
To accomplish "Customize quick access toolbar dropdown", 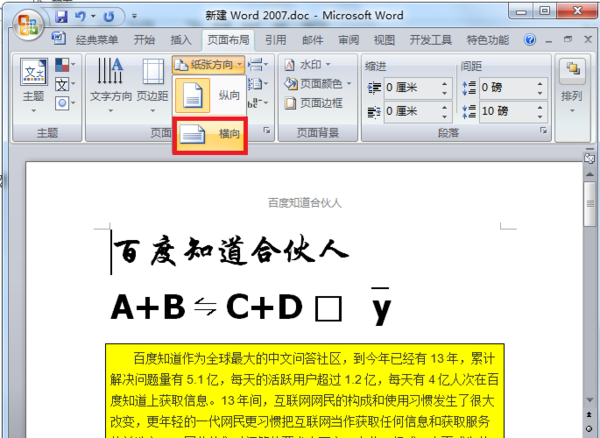I will (x=134, y=16).
